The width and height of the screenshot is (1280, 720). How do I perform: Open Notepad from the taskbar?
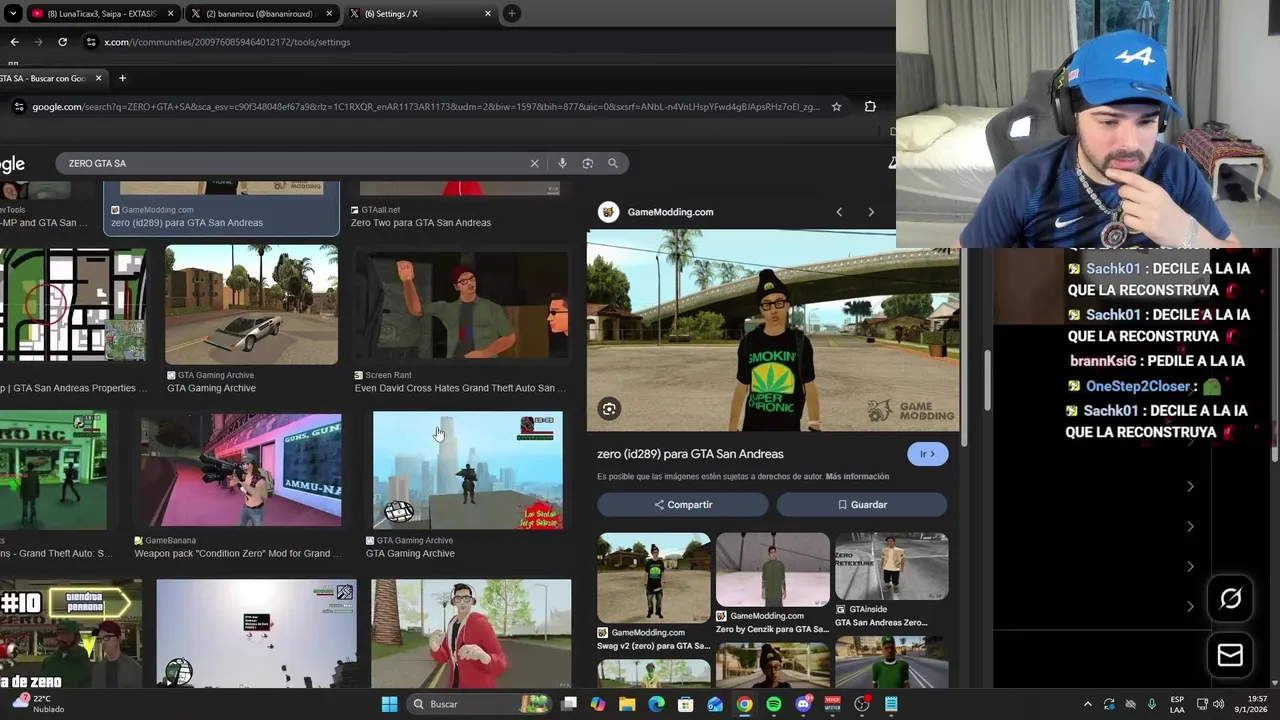[891, 704]
